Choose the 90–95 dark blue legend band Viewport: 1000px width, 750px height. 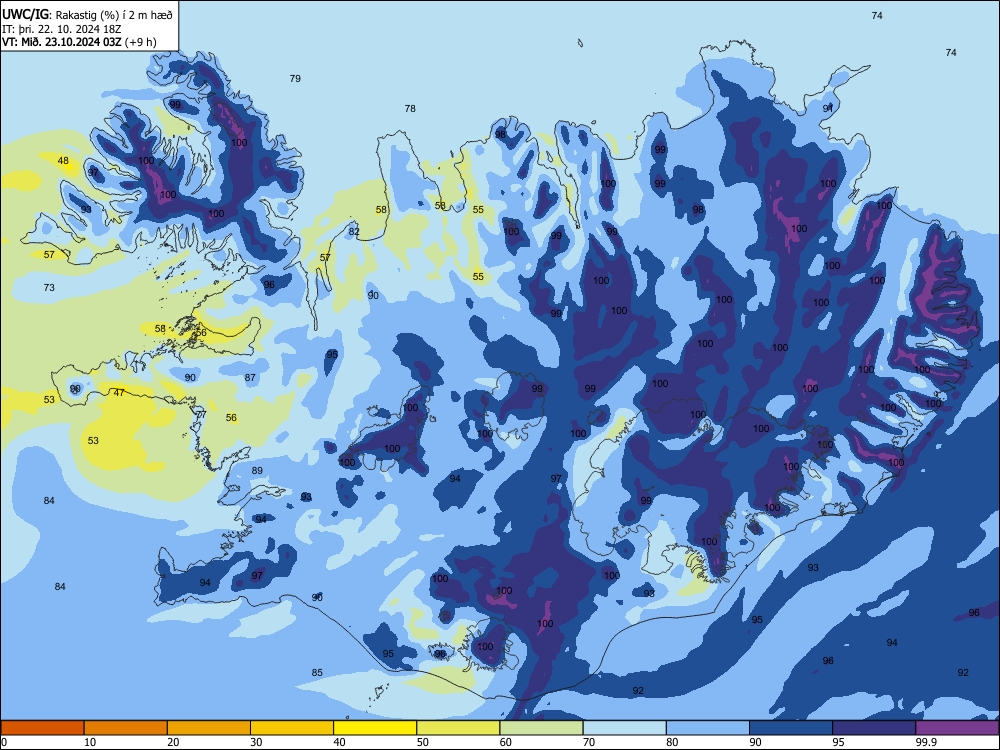coord(791,728)
